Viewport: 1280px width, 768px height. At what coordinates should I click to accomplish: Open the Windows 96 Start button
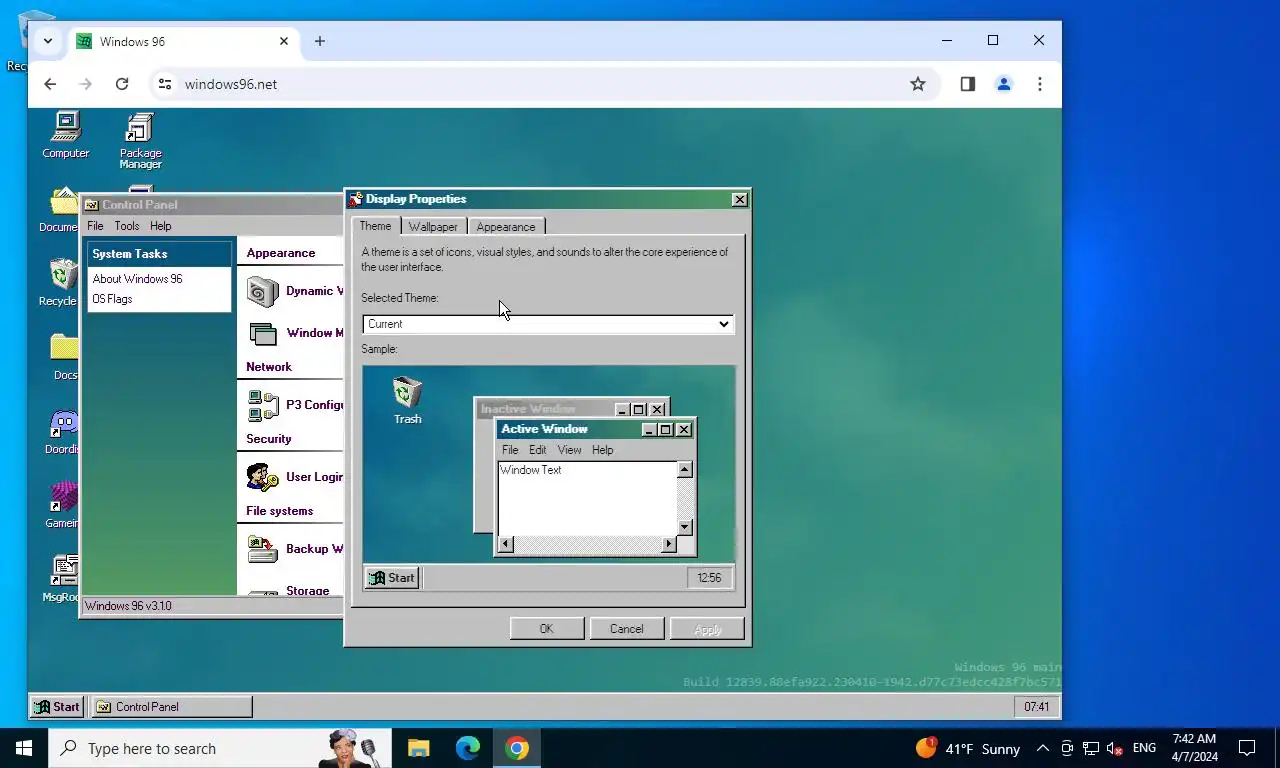[57, 707]
